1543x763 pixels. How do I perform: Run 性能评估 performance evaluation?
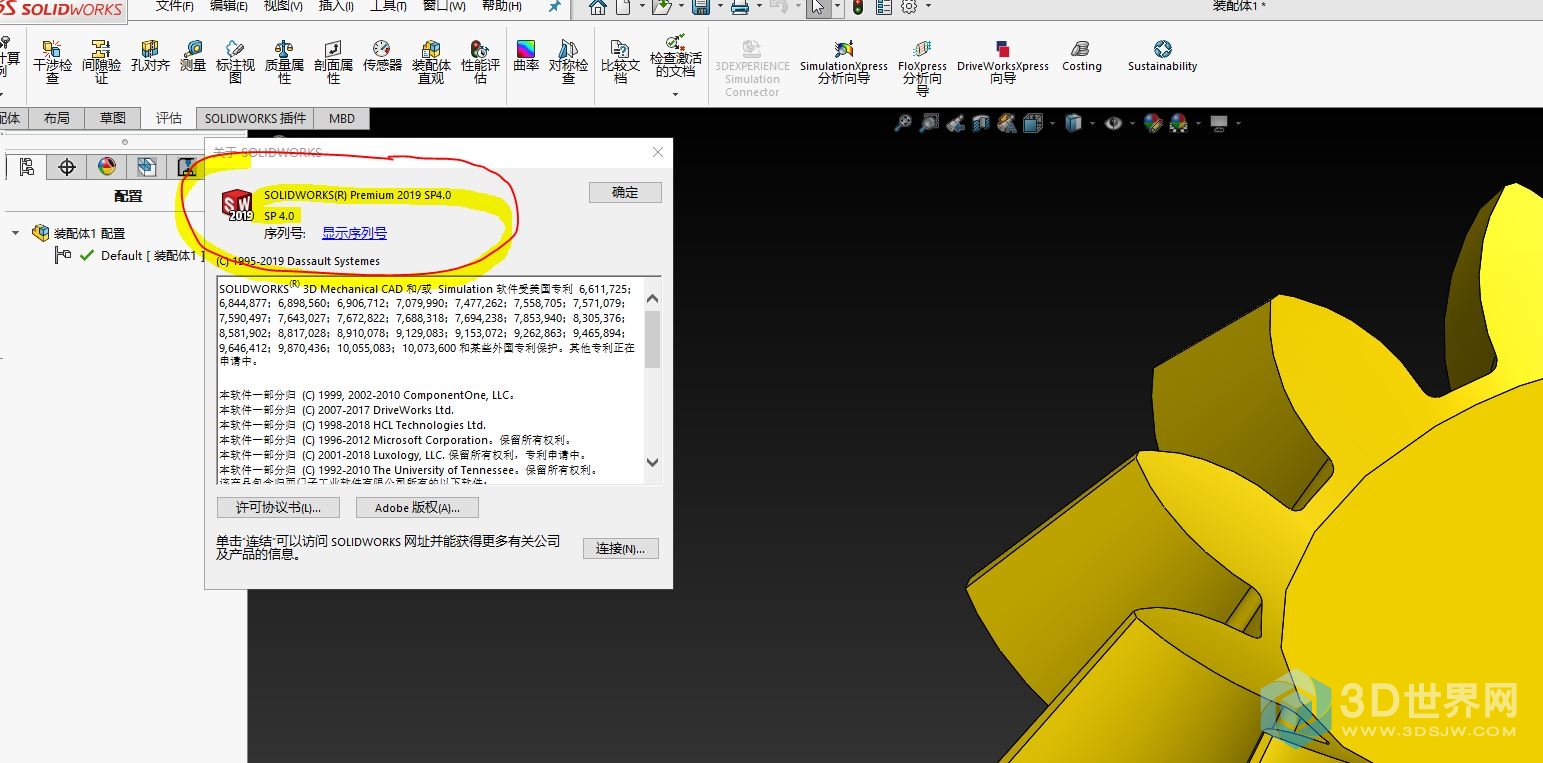(480, 62)
